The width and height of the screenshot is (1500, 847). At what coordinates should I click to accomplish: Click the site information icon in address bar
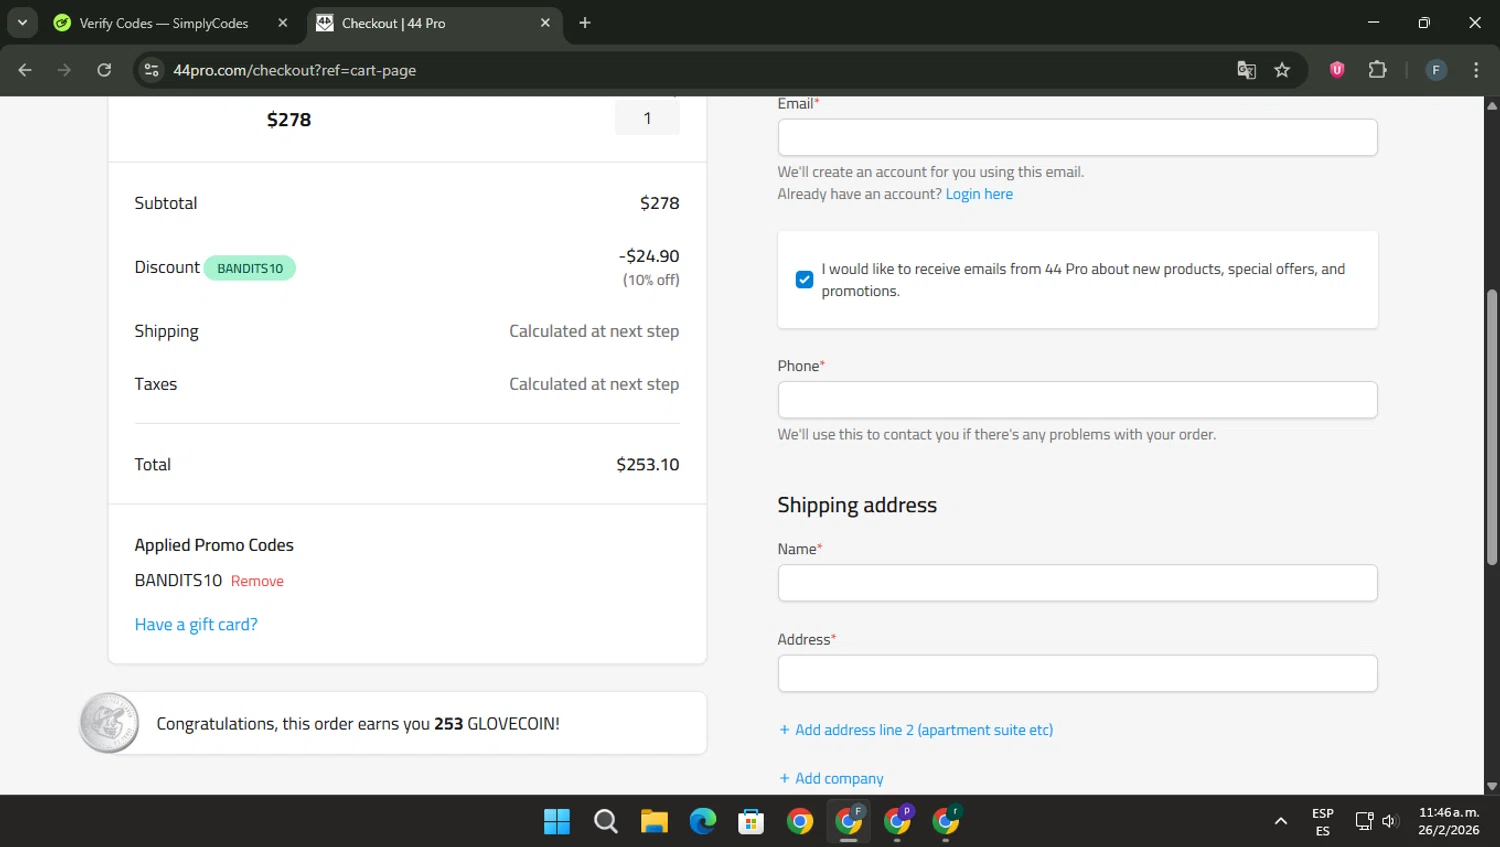point(152,70)
